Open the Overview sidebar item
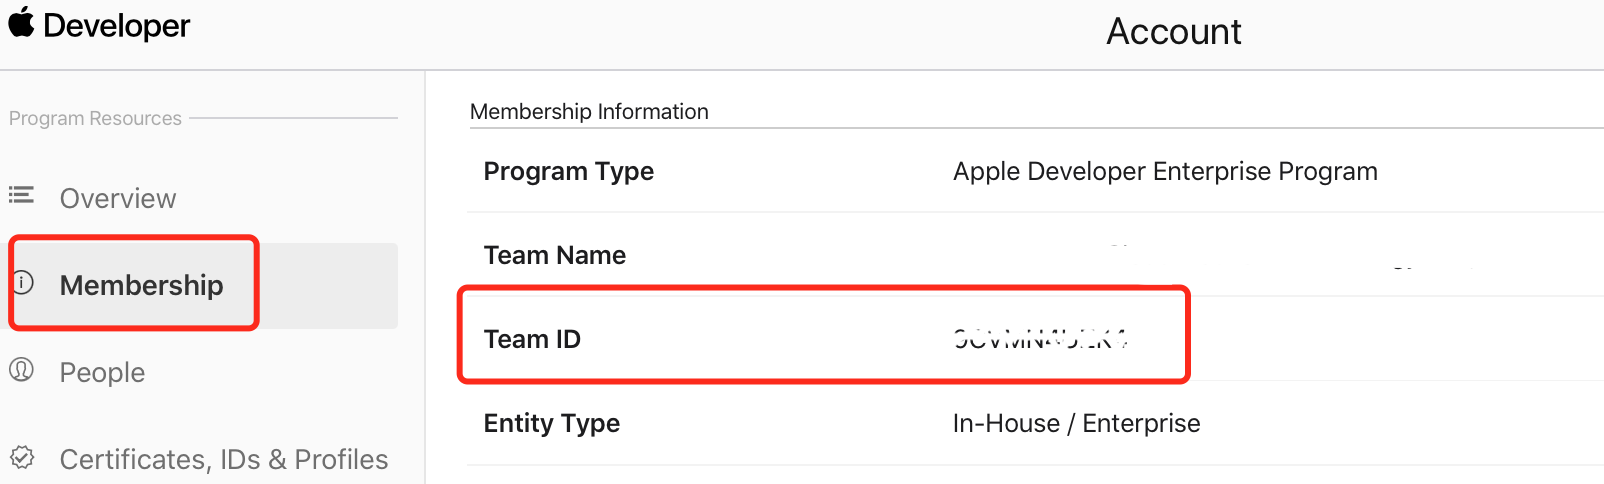This screenshot has height=484, width=1604. pyautogui.click(x=117, y=198)
